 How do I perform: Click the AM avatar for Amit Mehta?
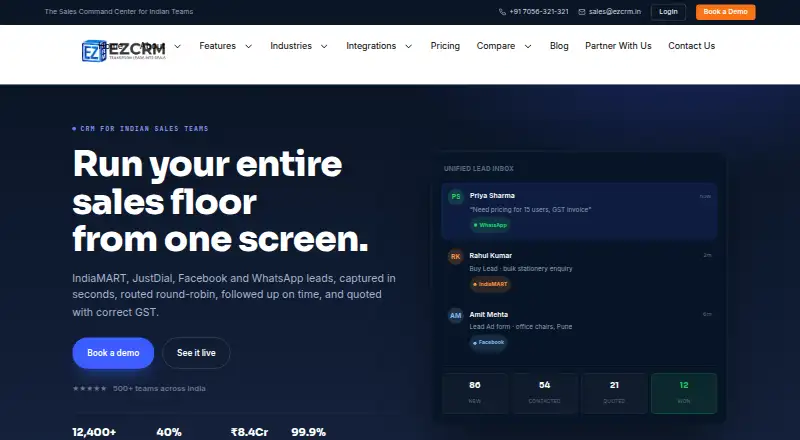[456, 315]
